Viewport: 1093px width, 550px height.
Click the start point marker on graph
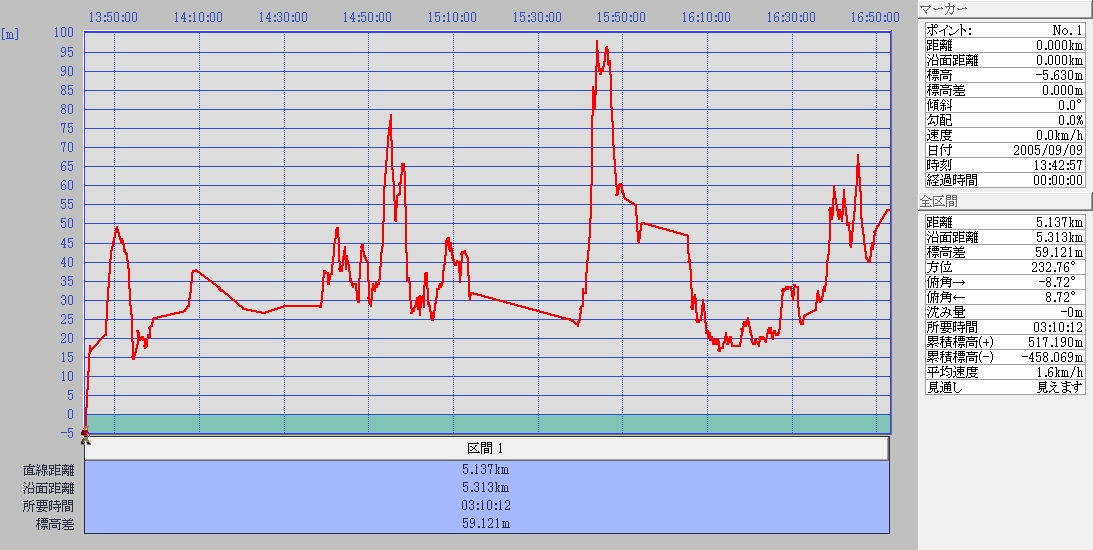pyautogui.click(x=85, y=434)
